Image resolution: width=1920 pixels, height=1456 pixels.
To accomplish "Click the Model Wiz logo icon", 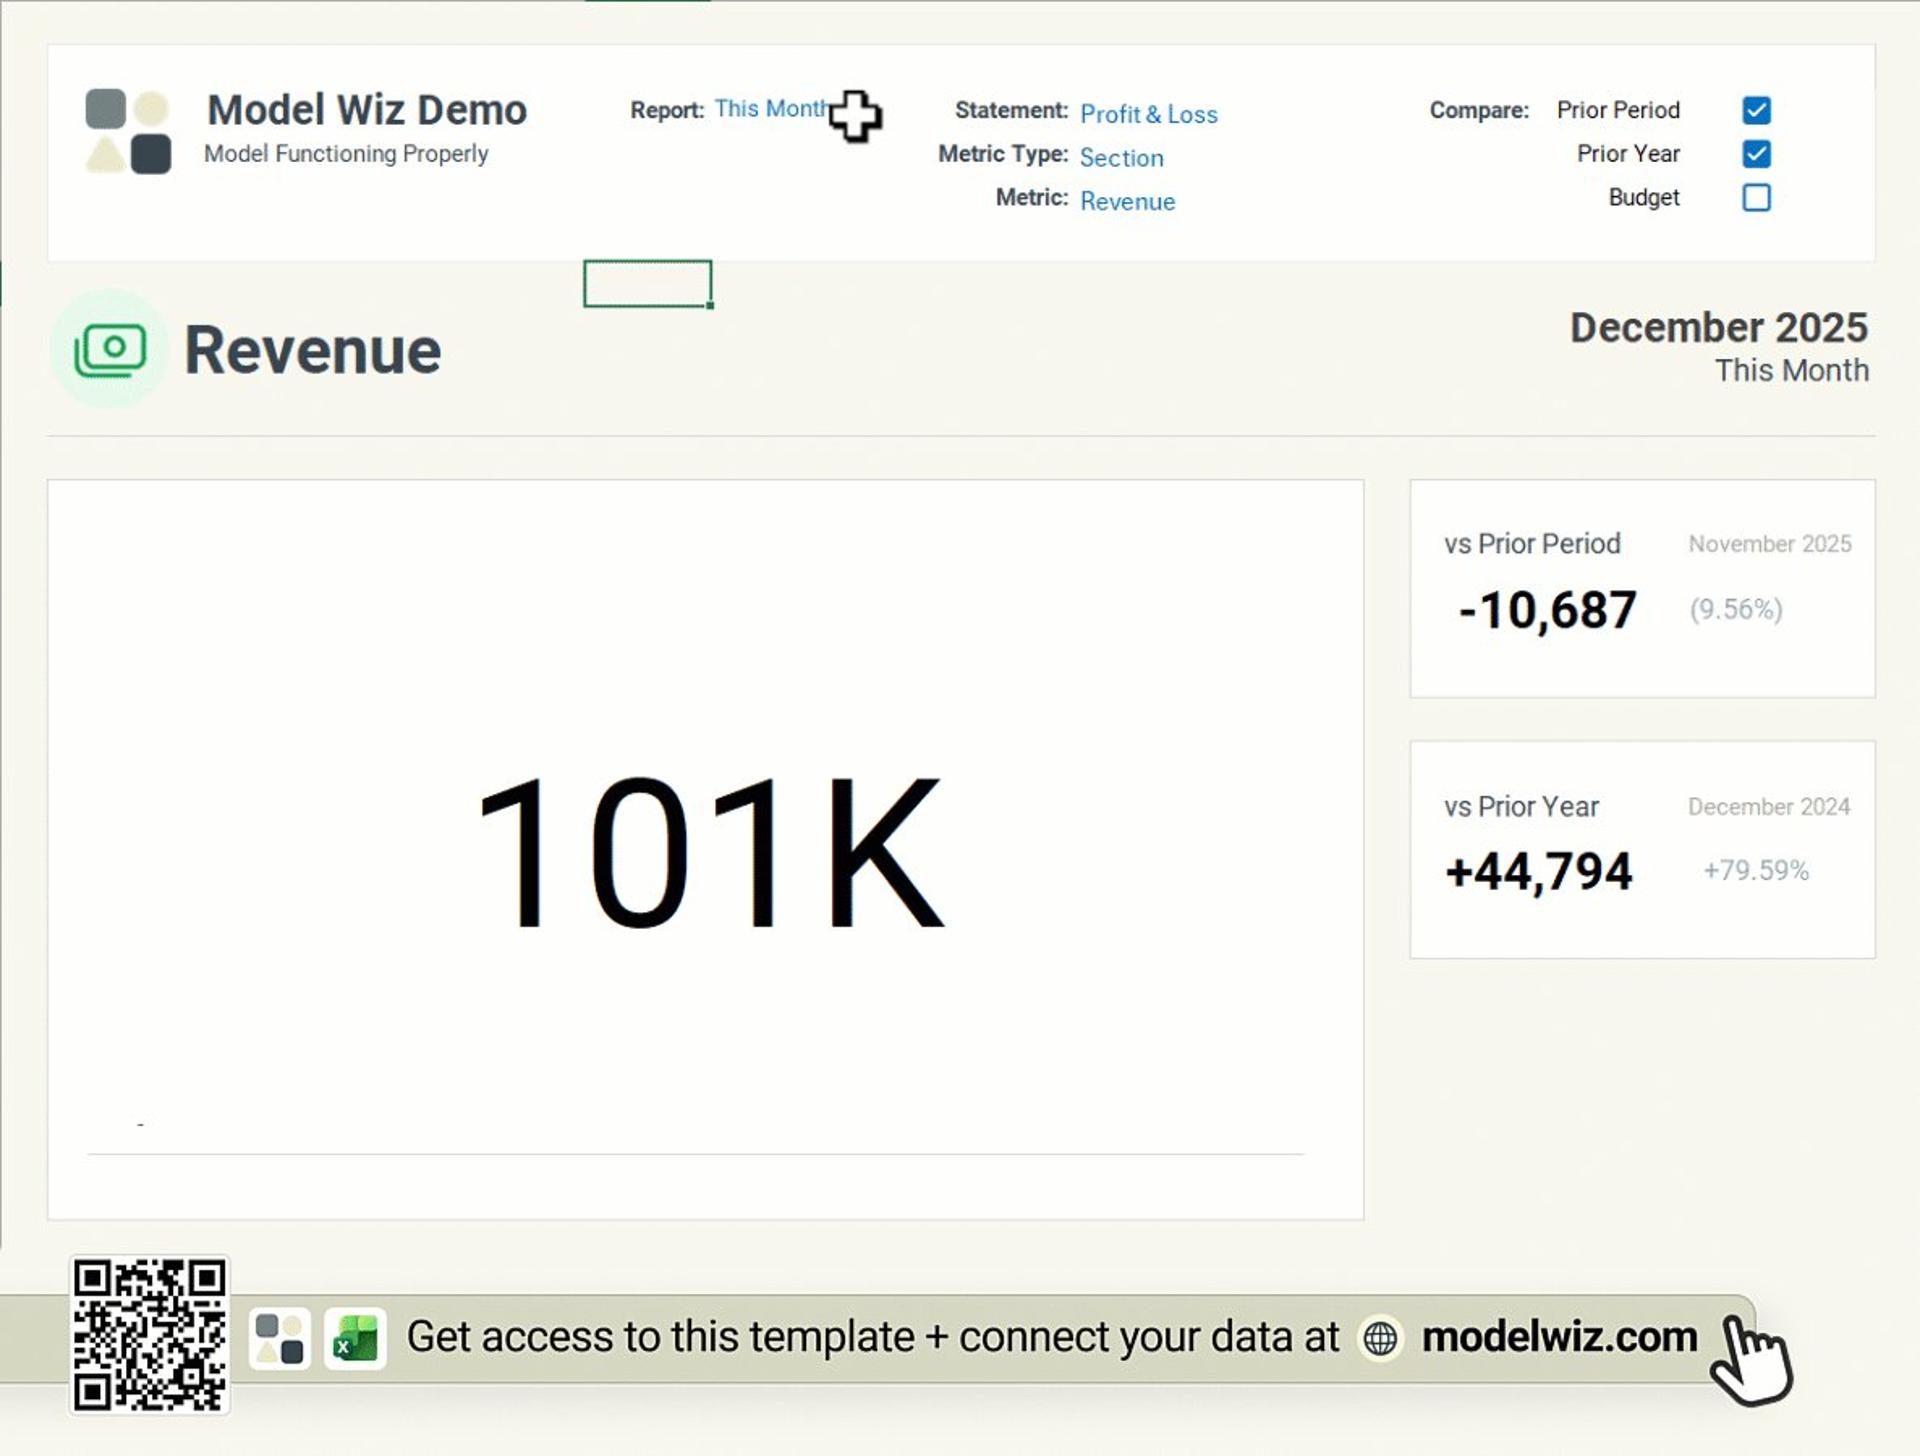I will (x=128, y=131).
